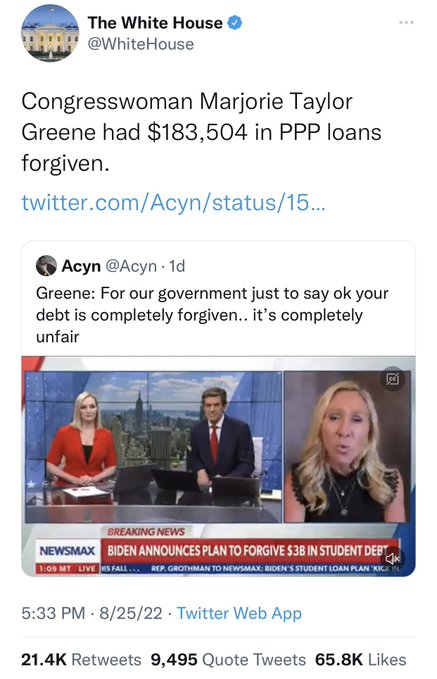437x679 pixels.
Task: Open the three-dots tweet options menu
Action: [406, 23]
